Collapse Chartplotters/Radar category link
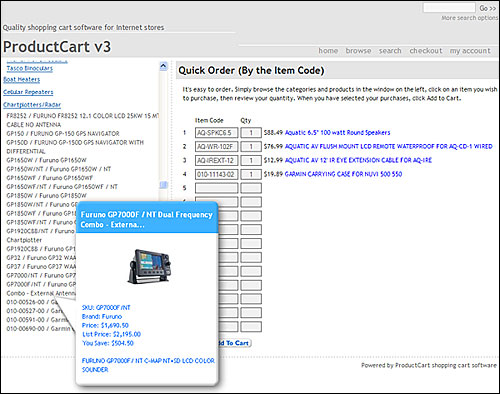This screenshot has width=500, height=394. click(x=32, y=105)
